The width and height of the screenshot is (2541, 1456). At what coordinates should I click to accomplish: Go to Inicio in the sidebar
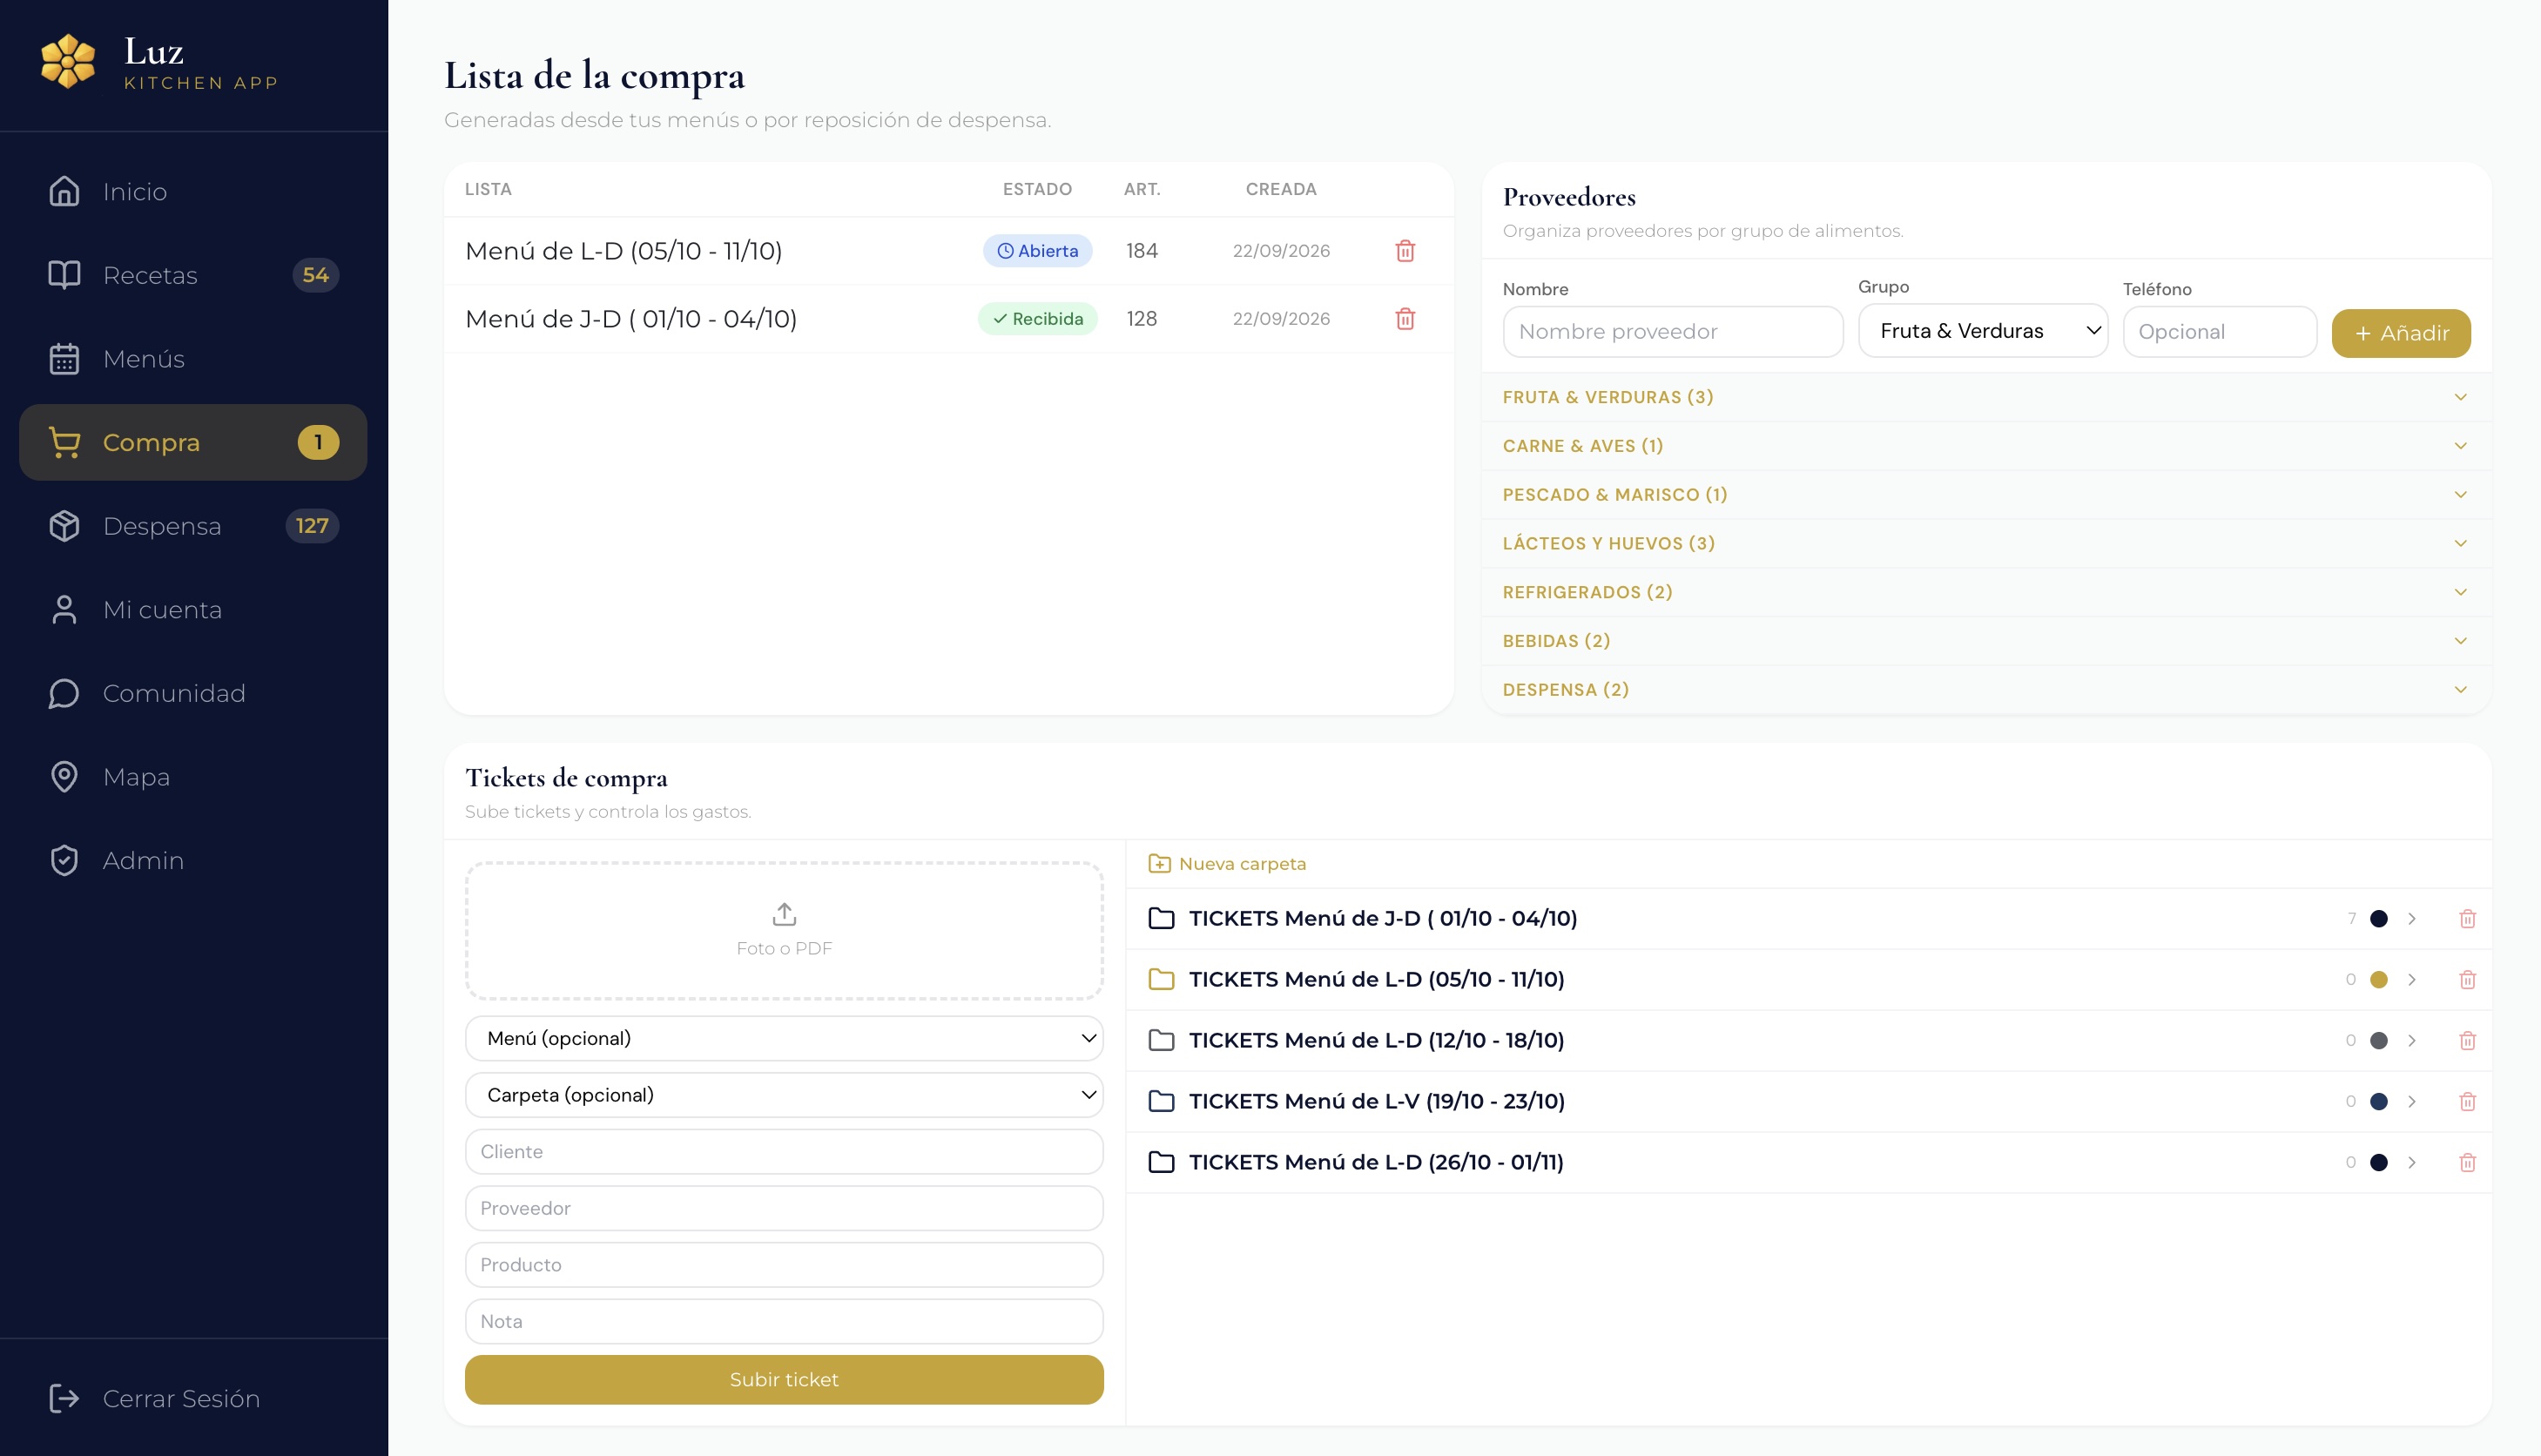click(193, 191)
